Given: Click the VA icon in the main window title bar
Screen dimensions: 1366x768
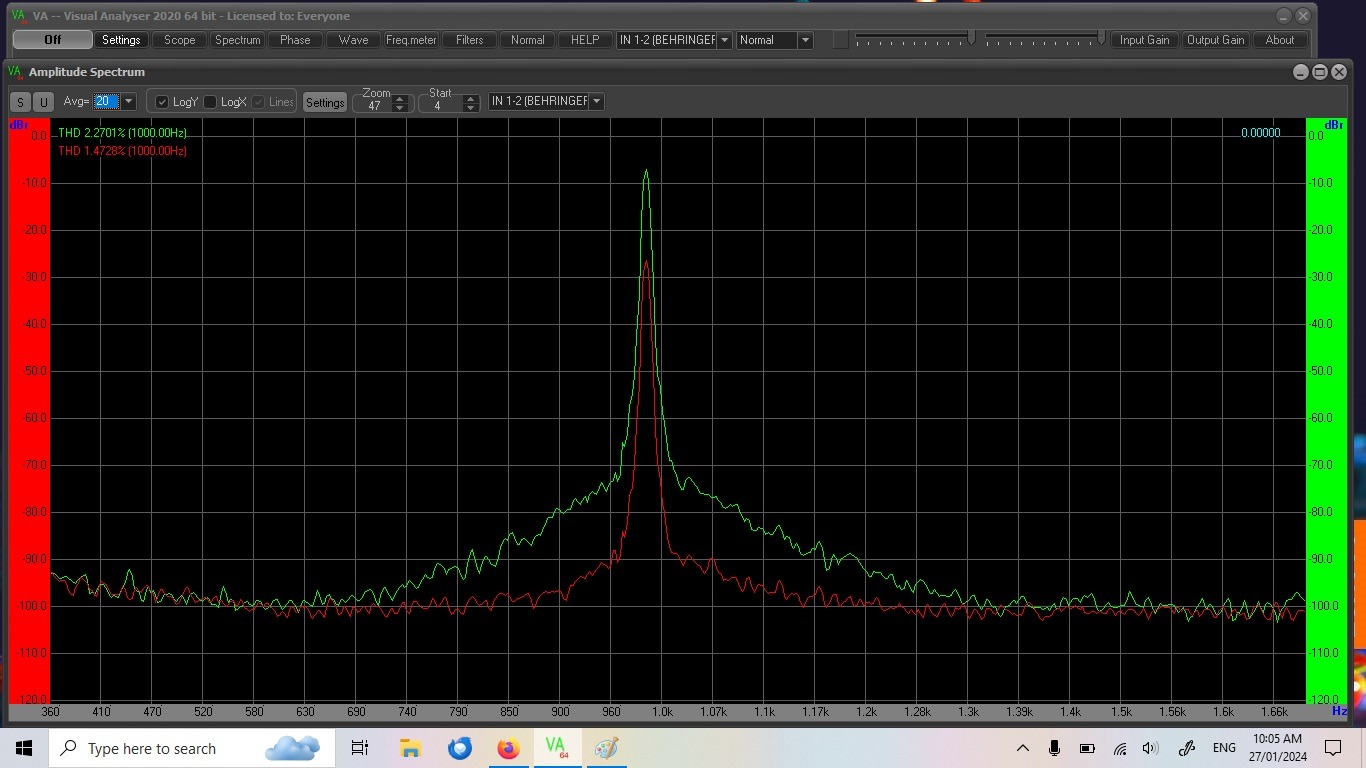Looking at the screenshot, I should coord(18,15).
